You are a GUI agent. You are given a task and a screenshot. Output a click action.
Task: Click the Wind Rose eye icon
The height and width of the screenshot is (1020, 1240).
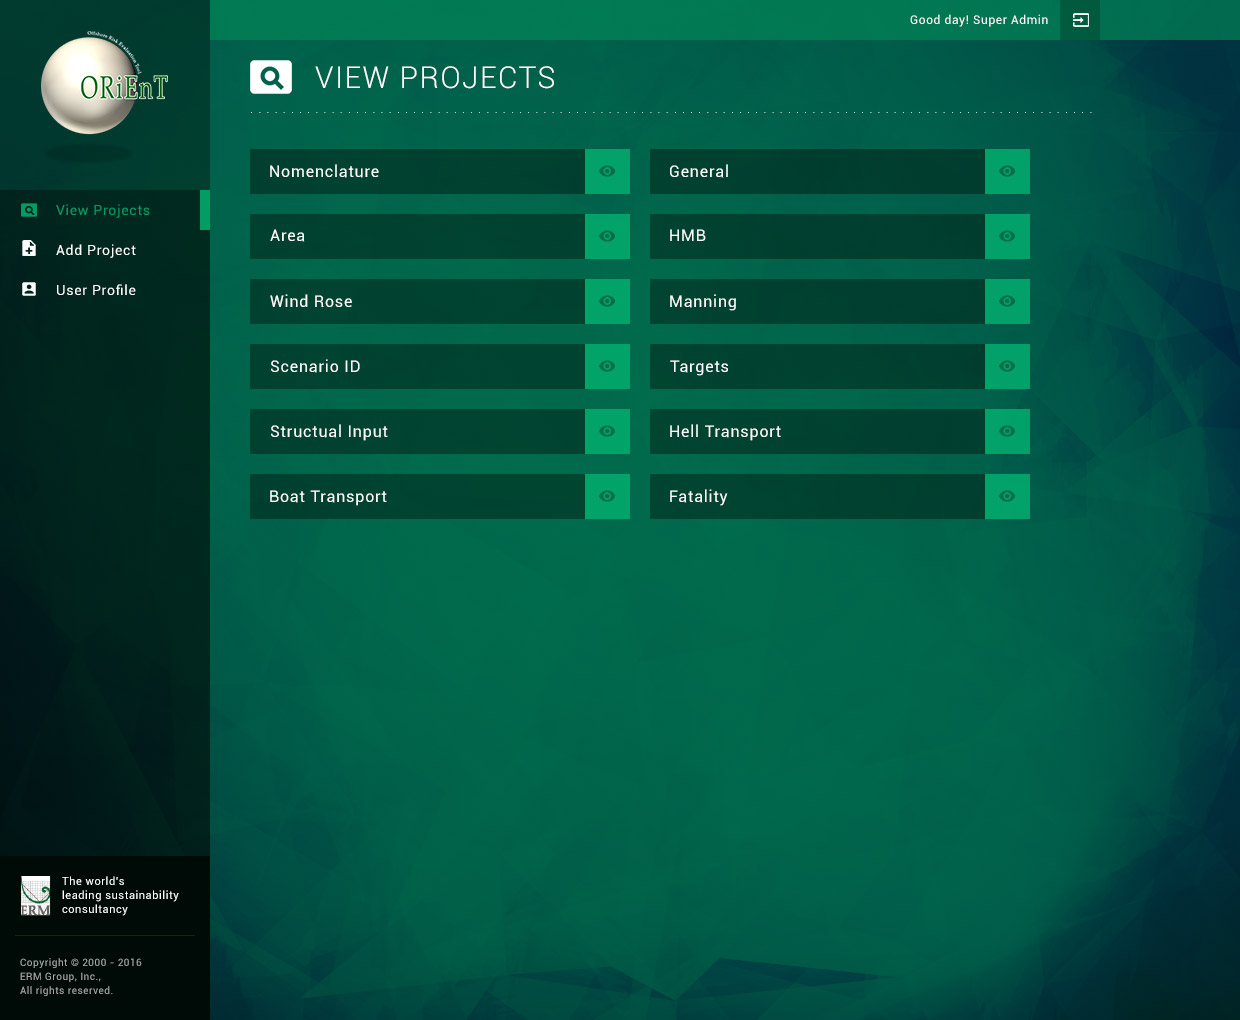[607, 302]
